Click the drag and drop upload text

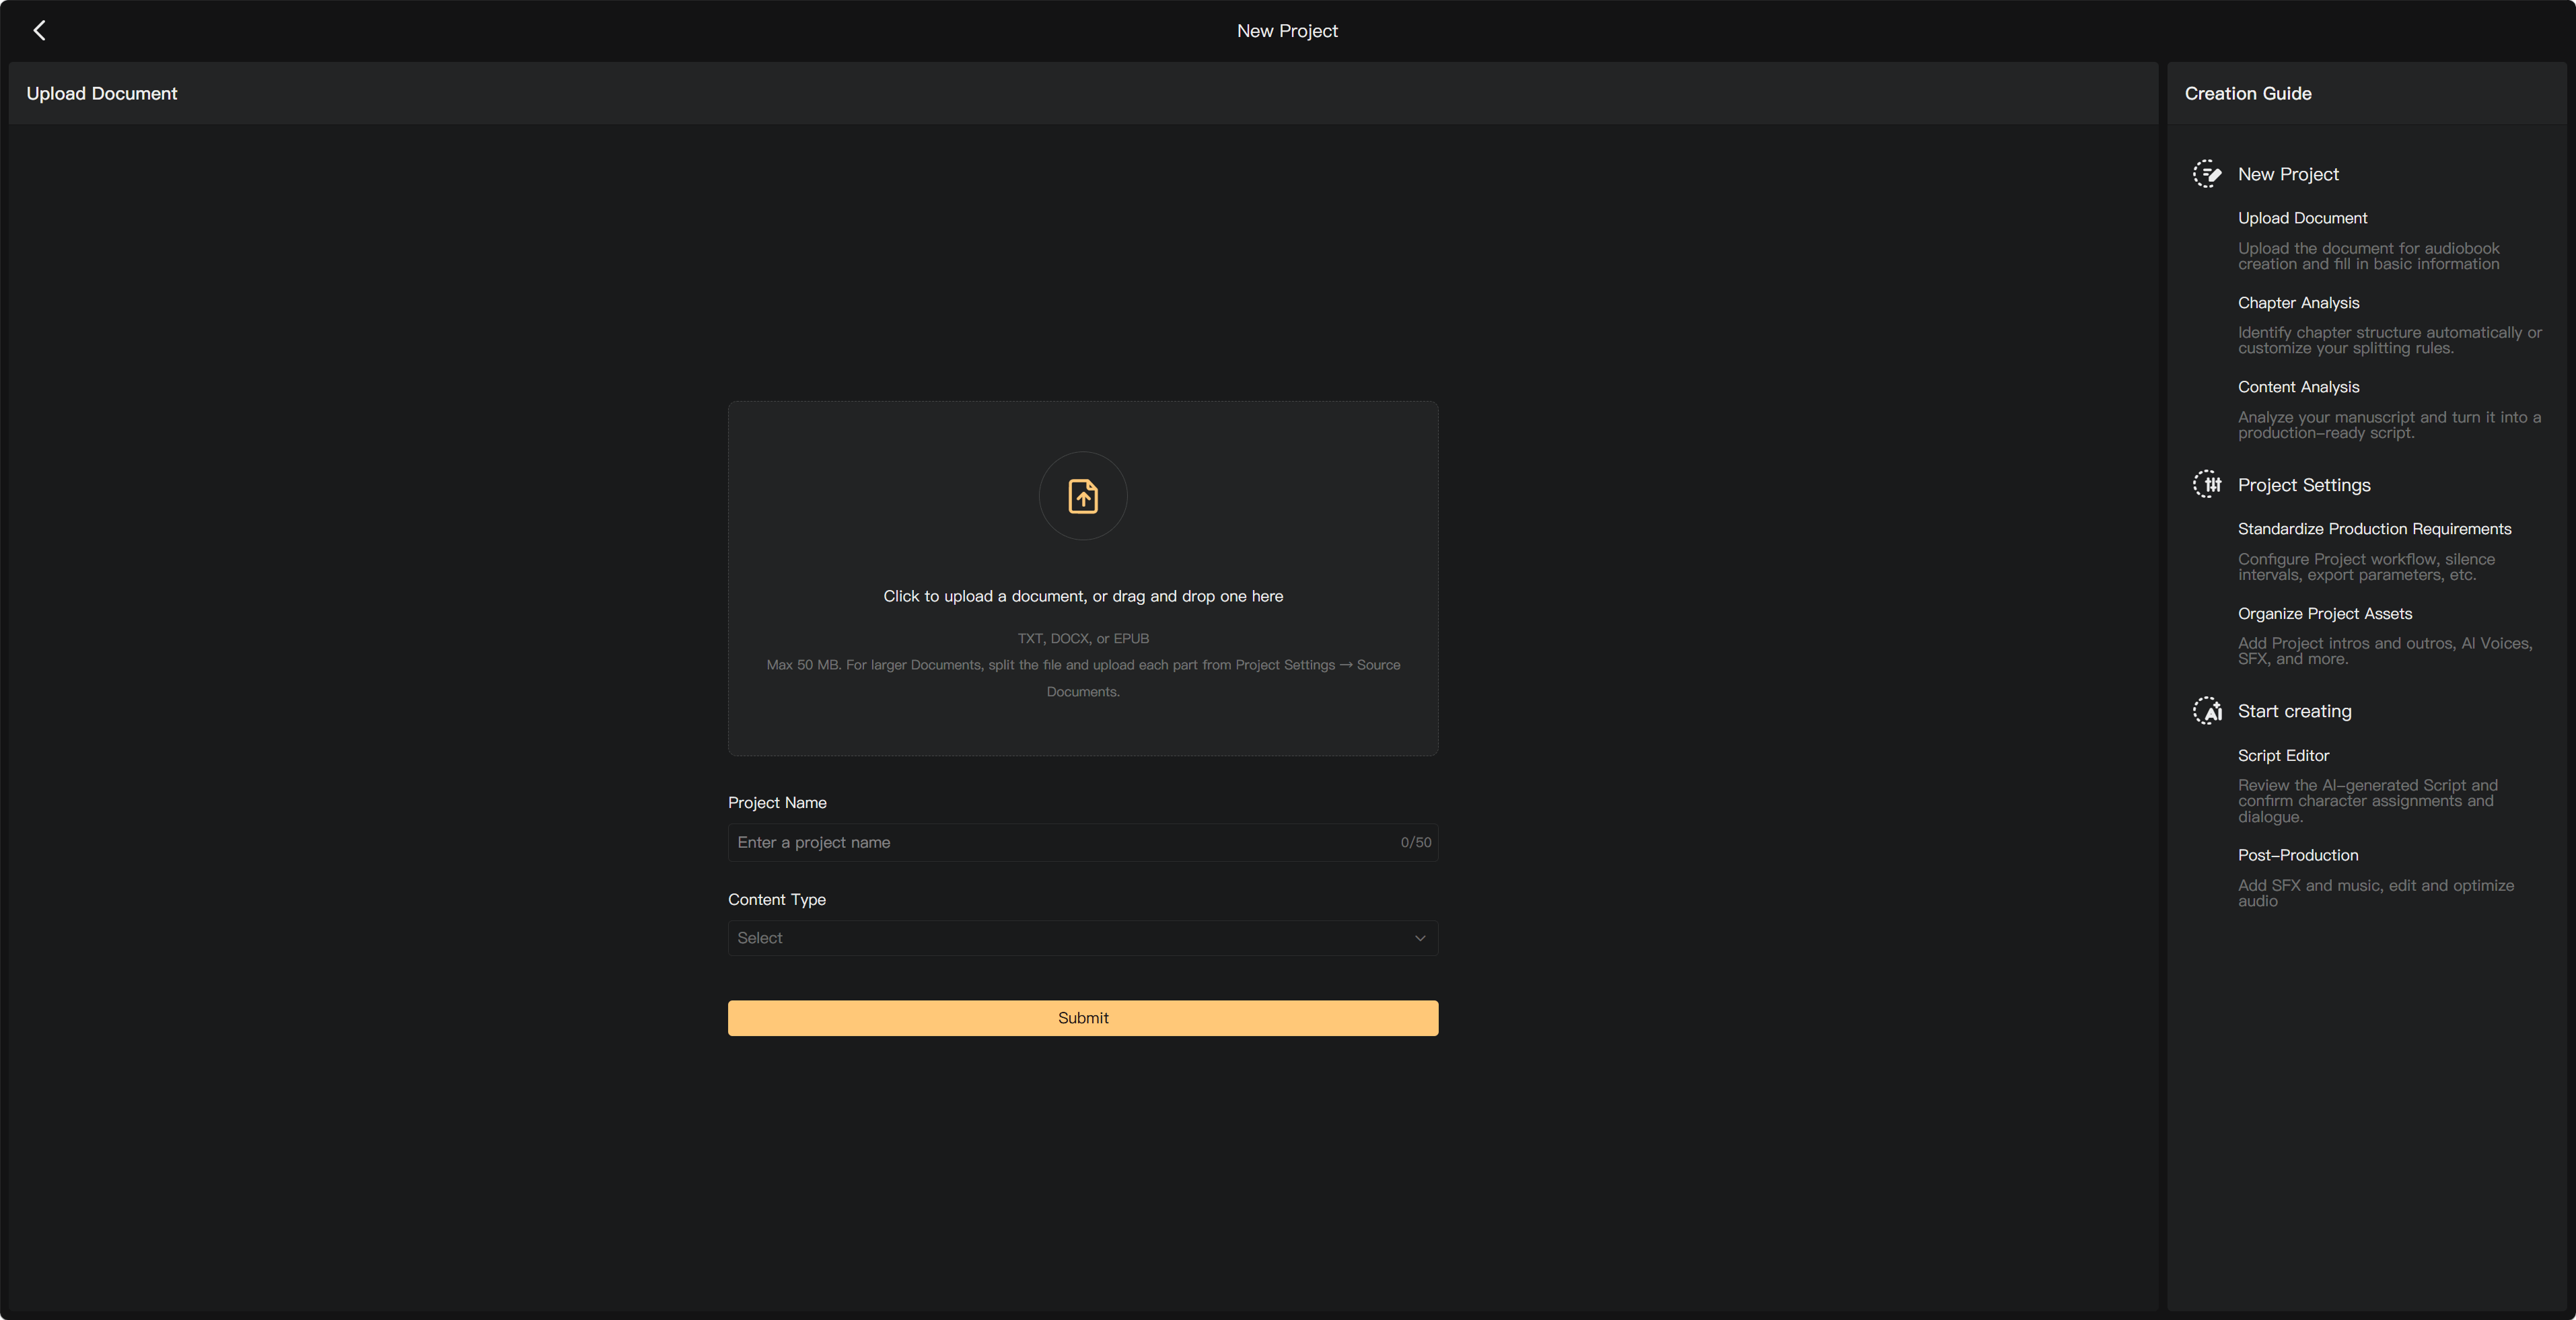[x=1083, y=596]
